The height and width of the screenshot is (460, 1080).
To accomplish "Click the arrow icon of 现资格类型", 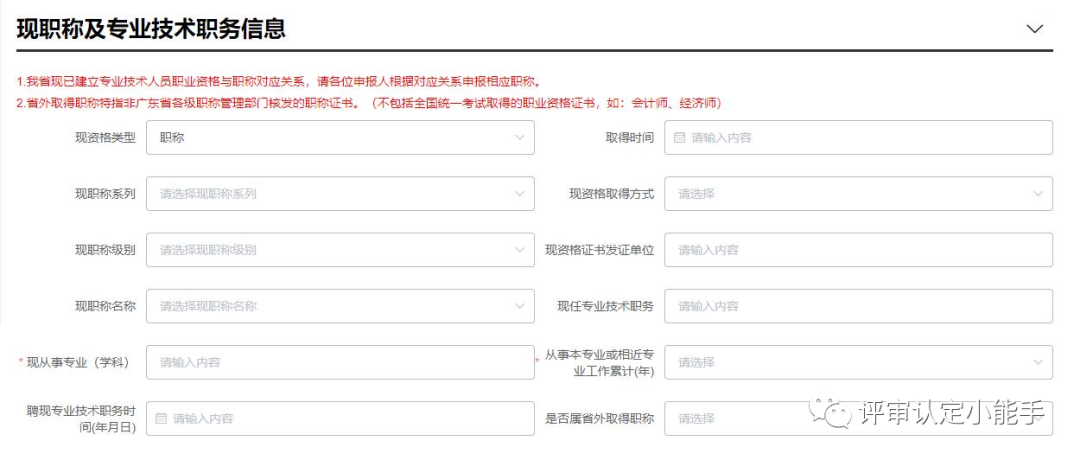I will click(x=519, y=137).
